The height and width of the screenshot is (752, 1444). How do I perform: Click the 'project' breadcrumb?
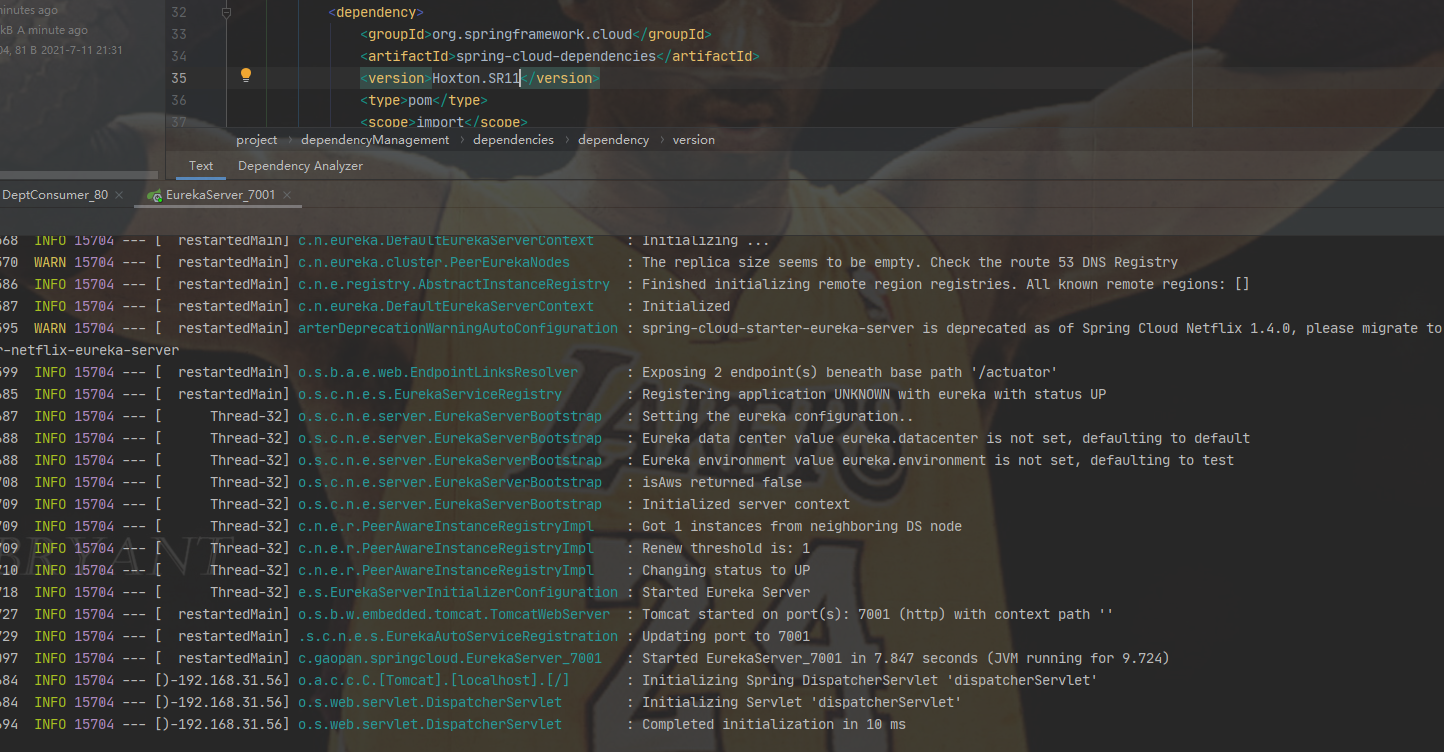point(257,140)
